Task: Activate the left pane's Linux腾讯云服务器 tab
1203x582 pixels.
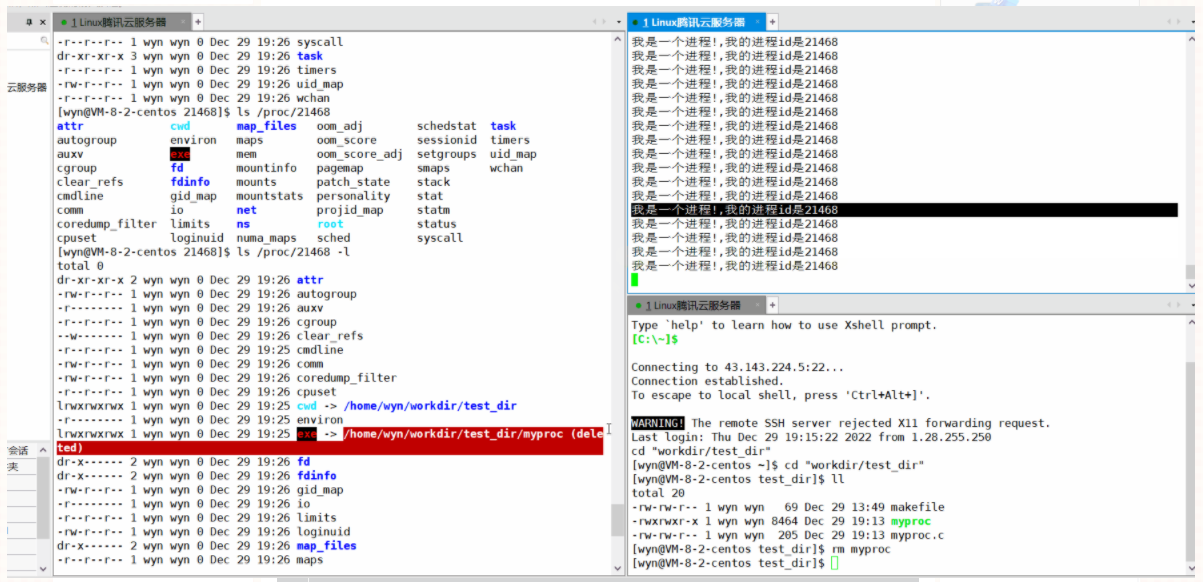Action: click(x=123, y=21)
